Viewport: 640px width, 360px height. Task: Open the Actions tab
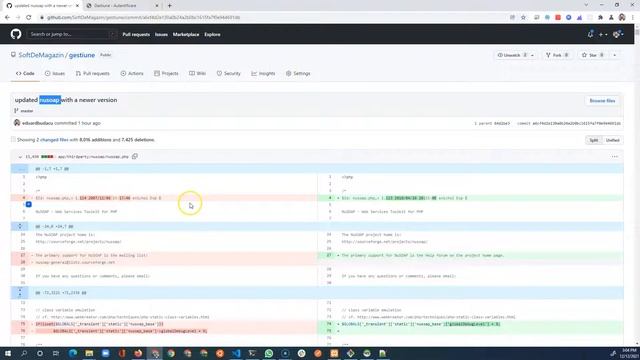pos(132,73)
